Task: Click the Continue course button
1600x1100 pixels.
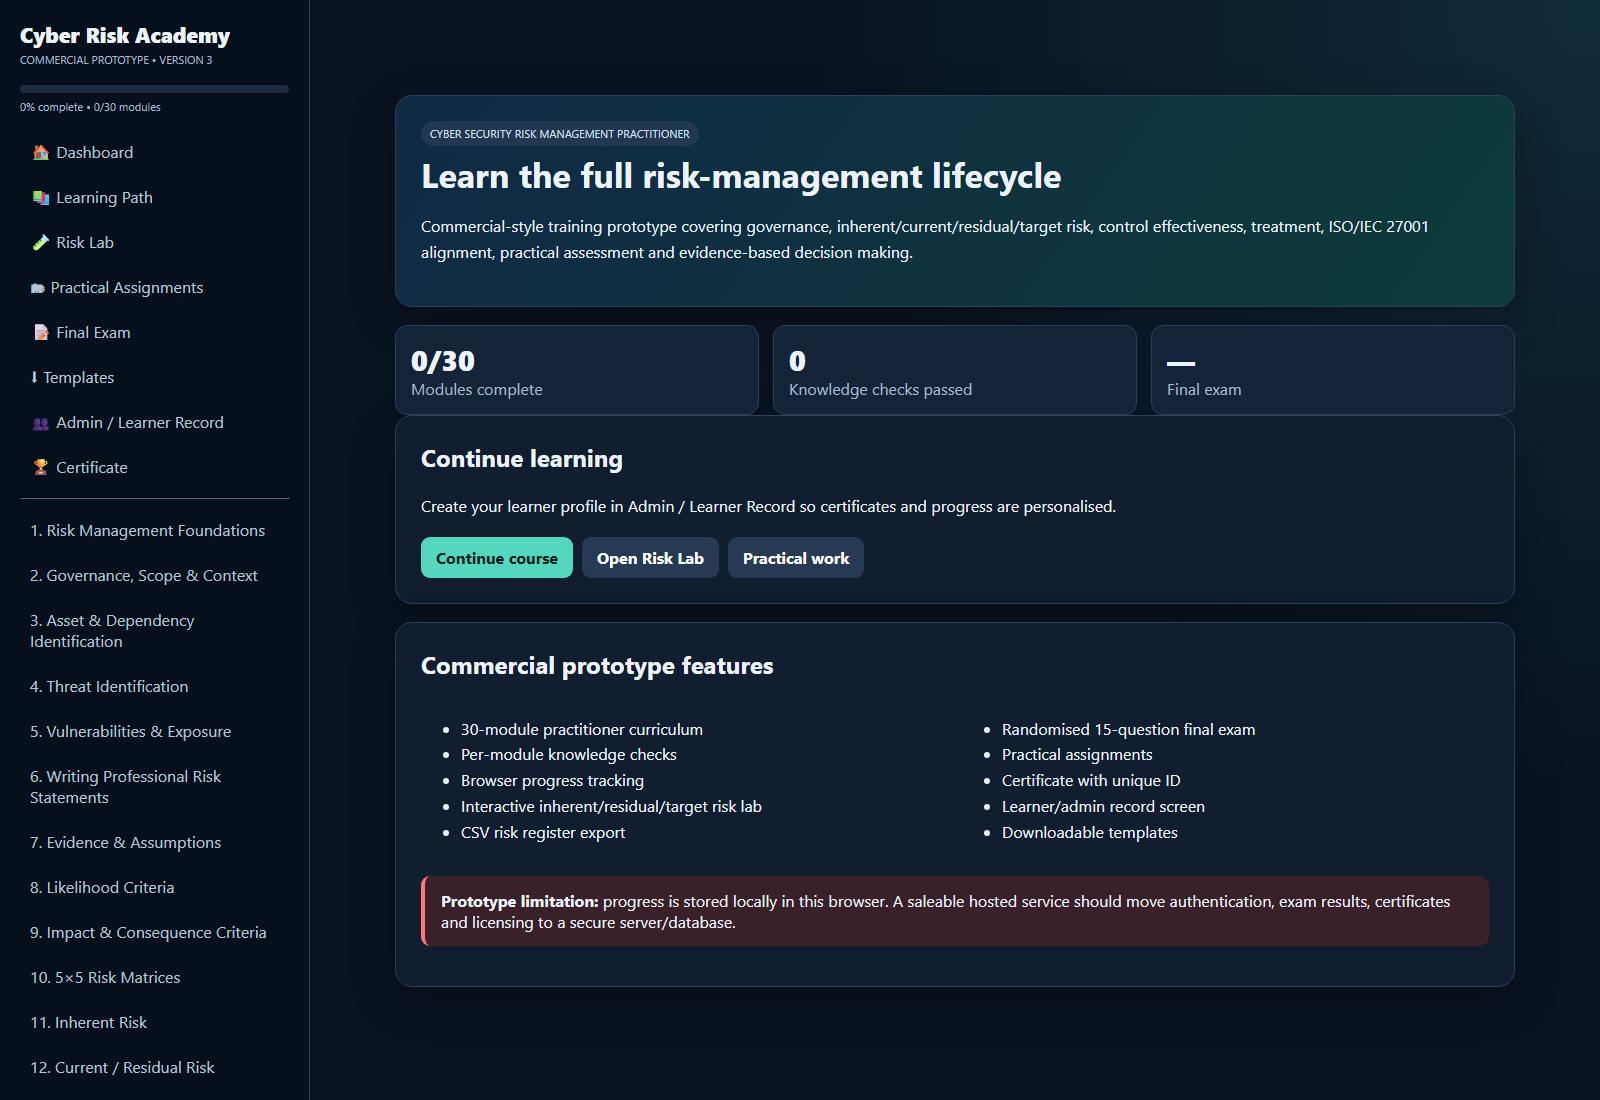Action: (497, 558)
